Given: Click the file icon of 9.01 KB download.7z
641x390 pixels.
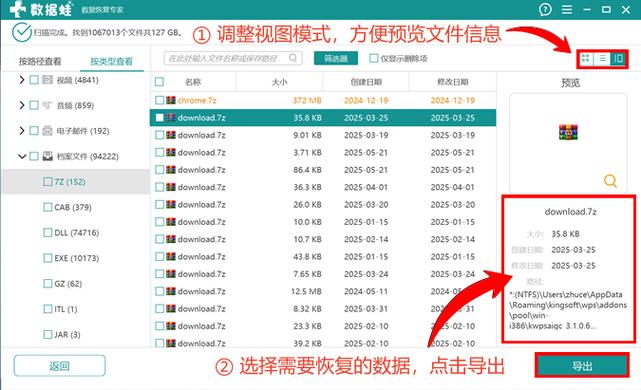Looking at the screenshot, I should [171, 135].
